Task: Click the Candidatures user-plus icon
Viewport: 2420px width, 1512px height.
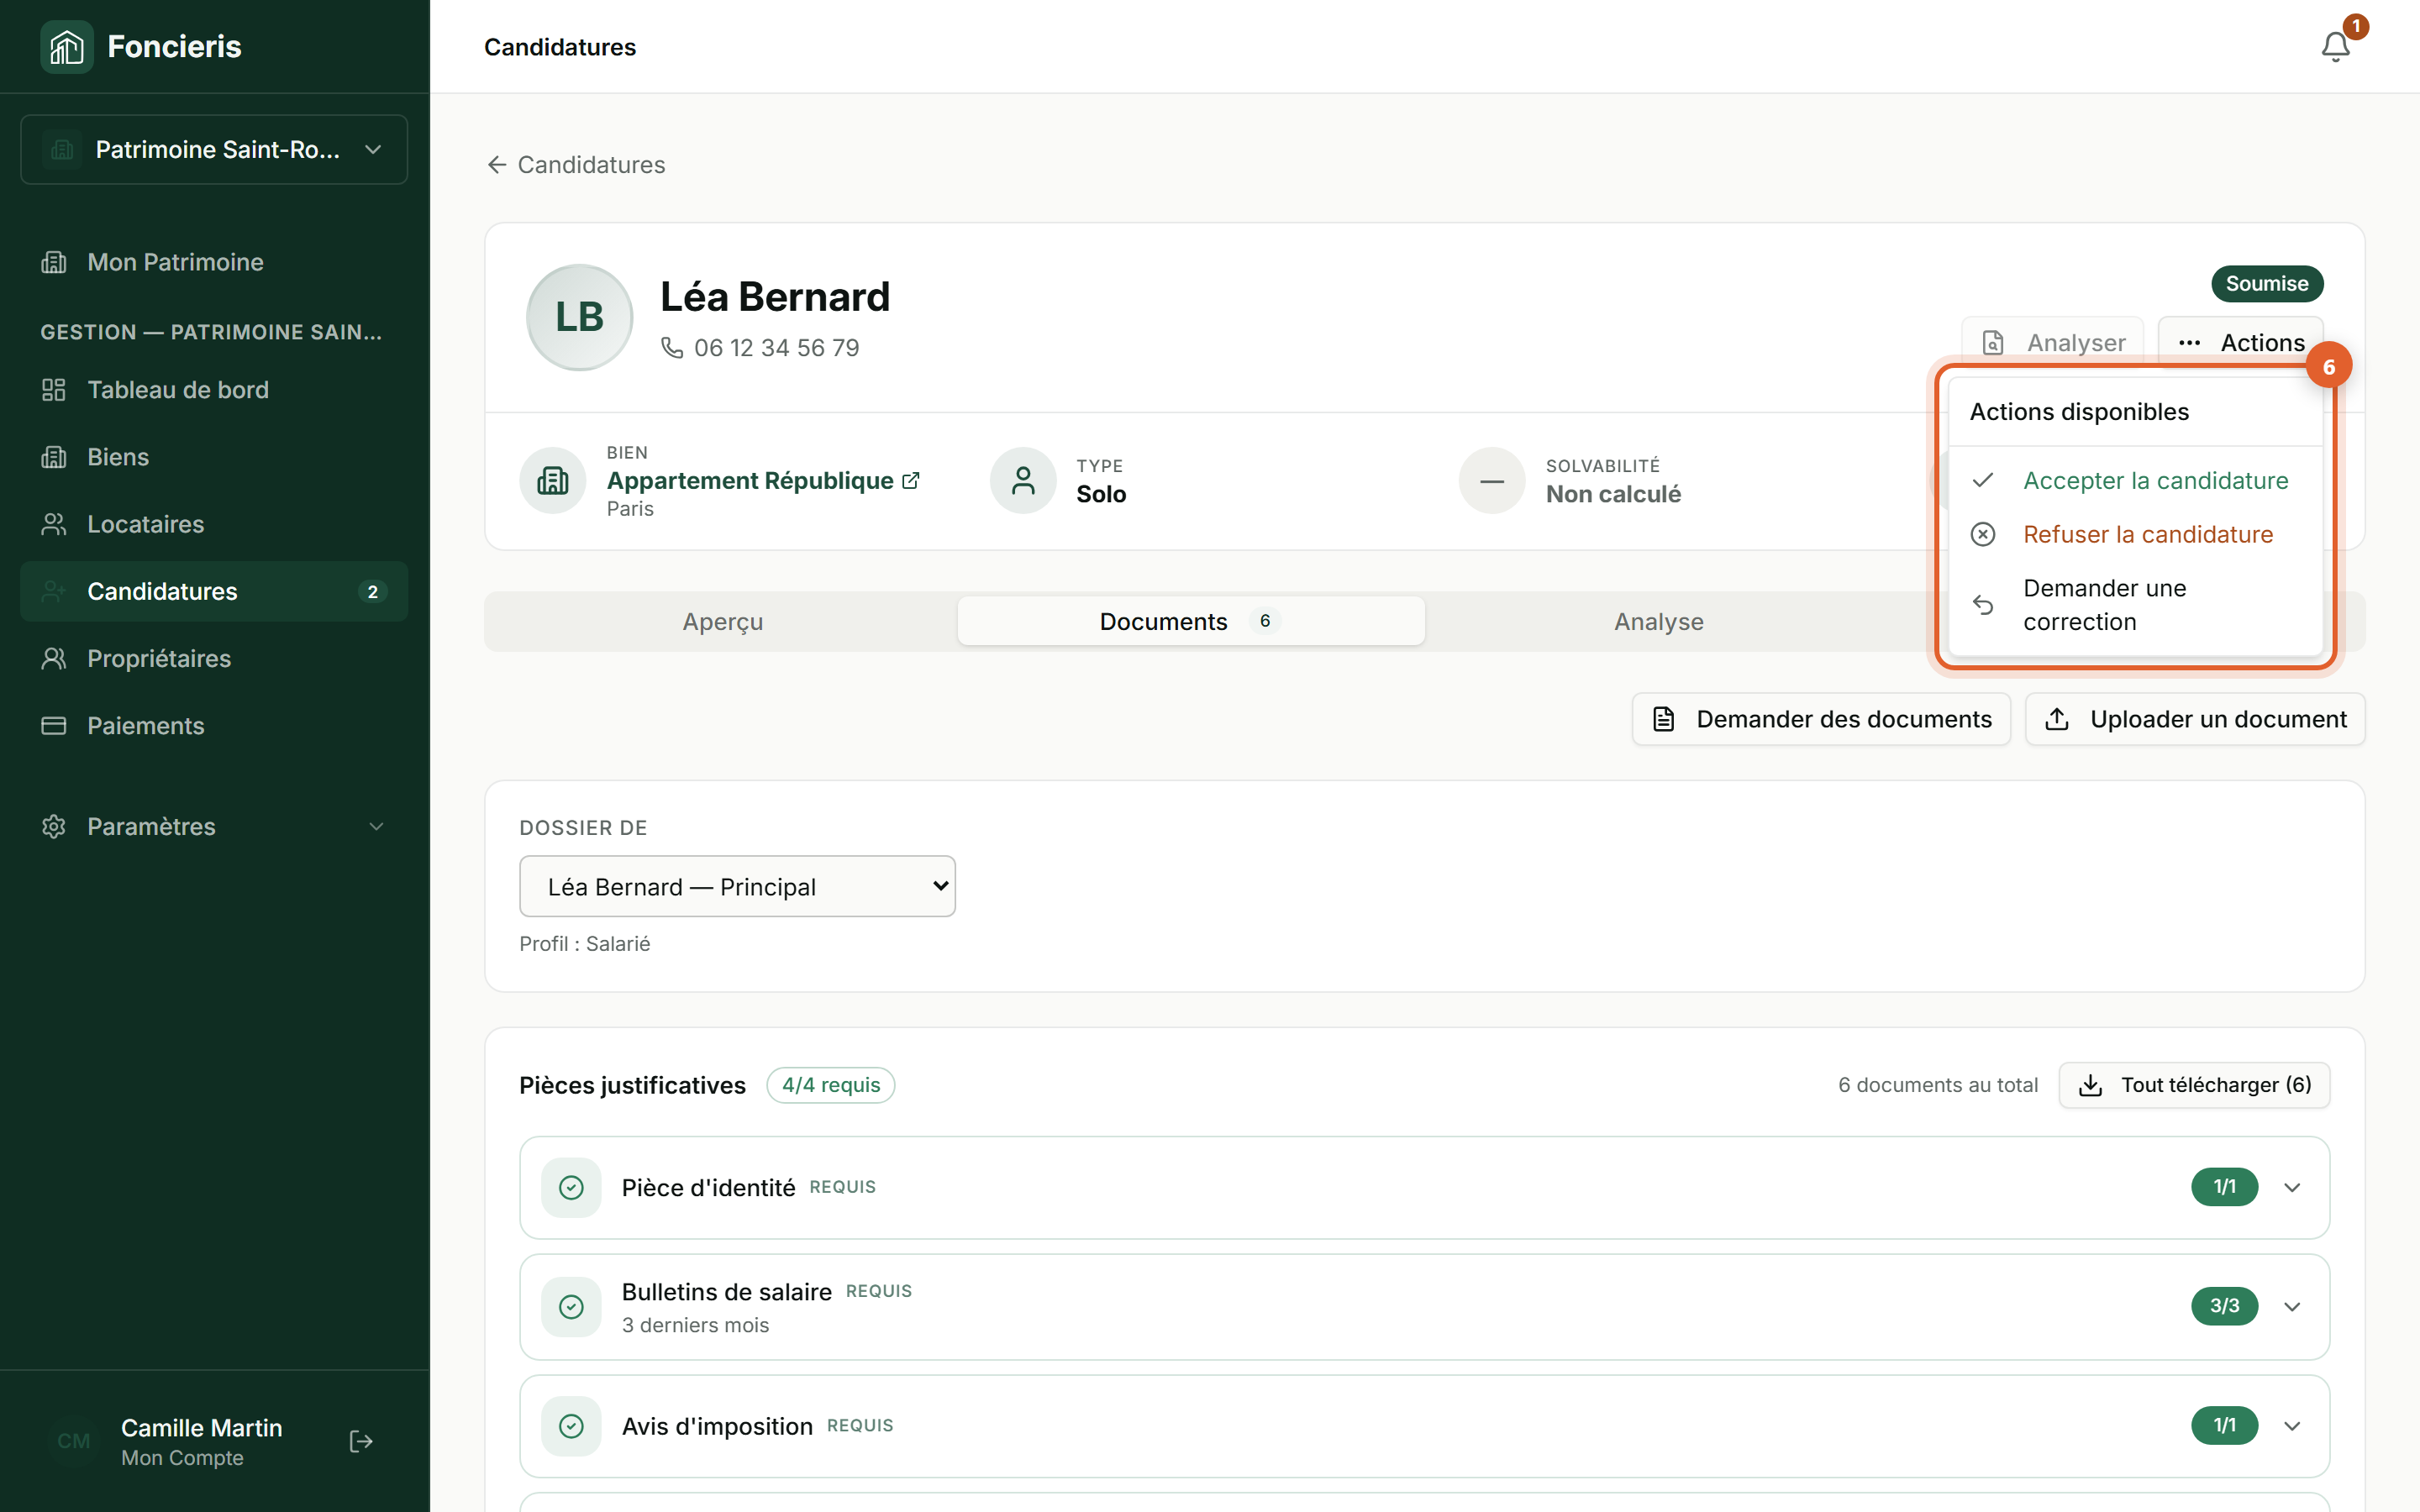Action: pyautogui.click(x=54, y=591)
